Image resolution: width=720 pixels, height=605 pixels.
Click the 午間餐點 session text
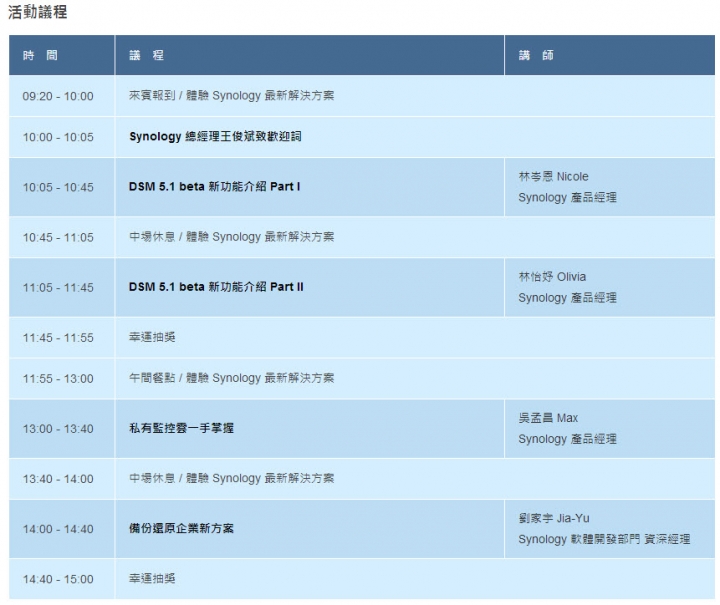231,378
